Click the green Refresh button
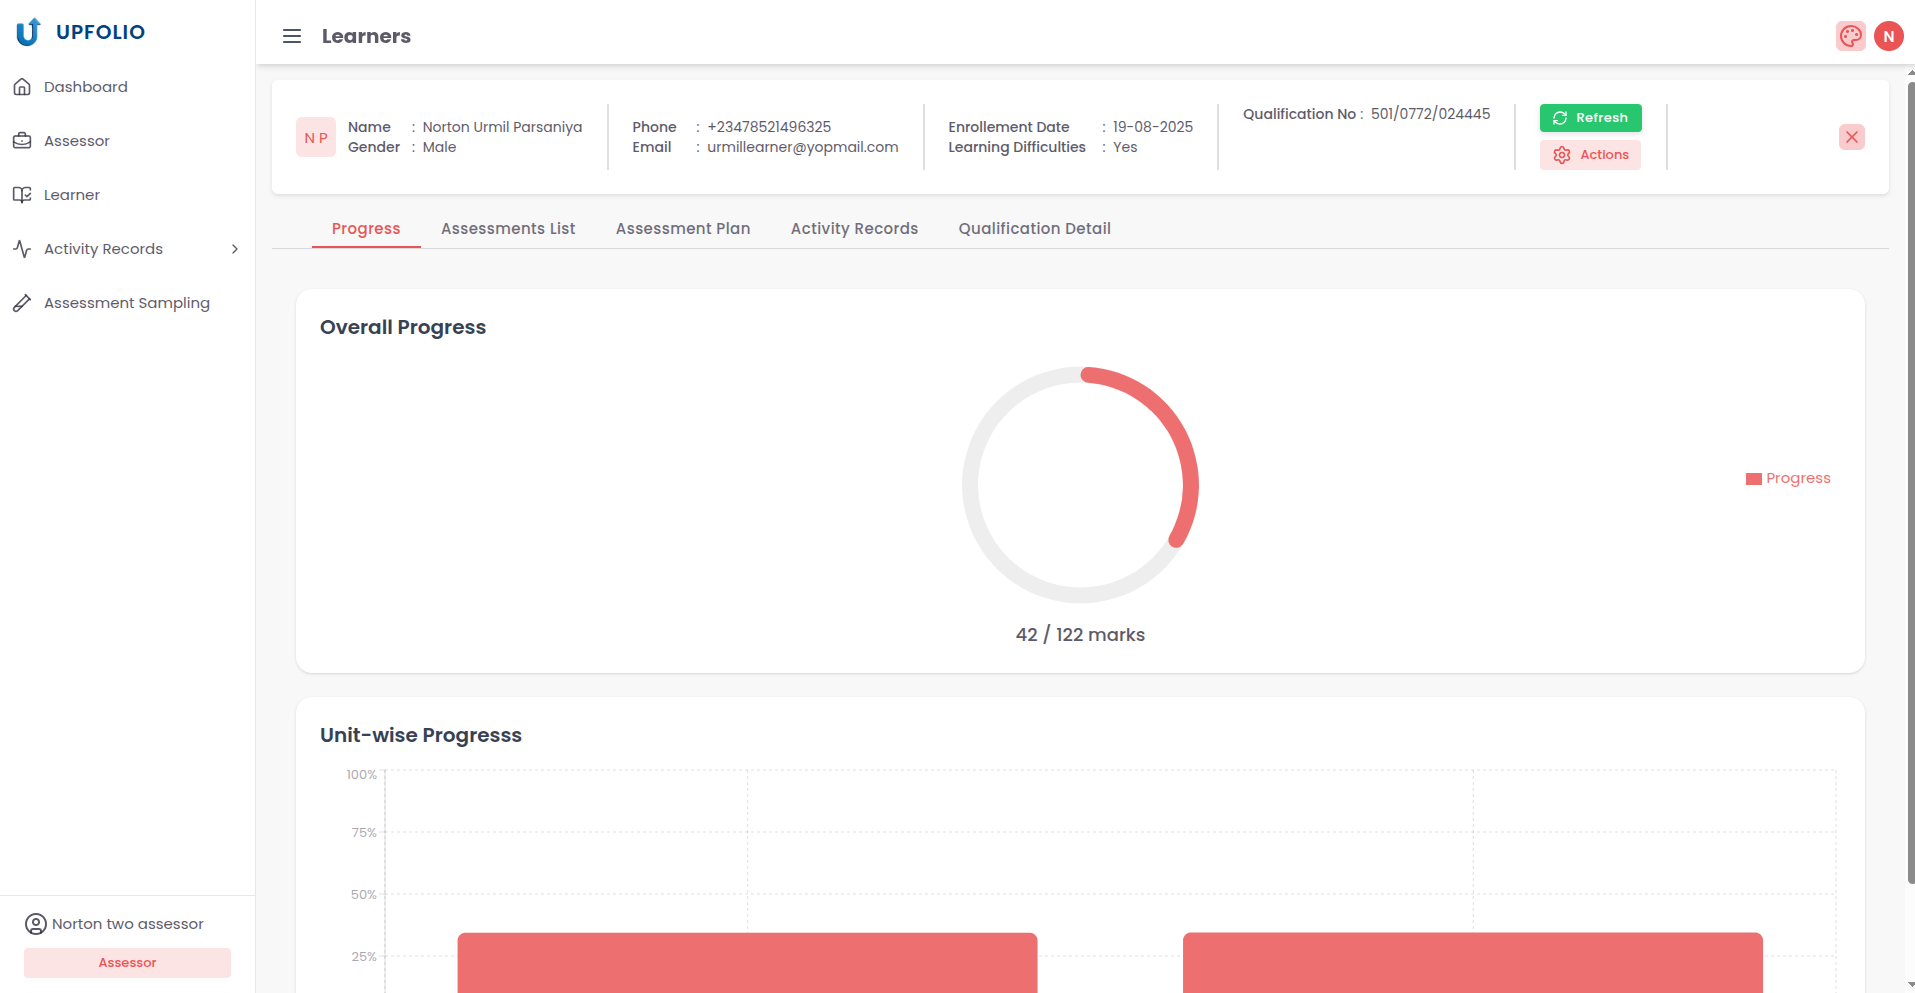The width and height of the screenshot is (1915, 993). tap(1590, 117)
